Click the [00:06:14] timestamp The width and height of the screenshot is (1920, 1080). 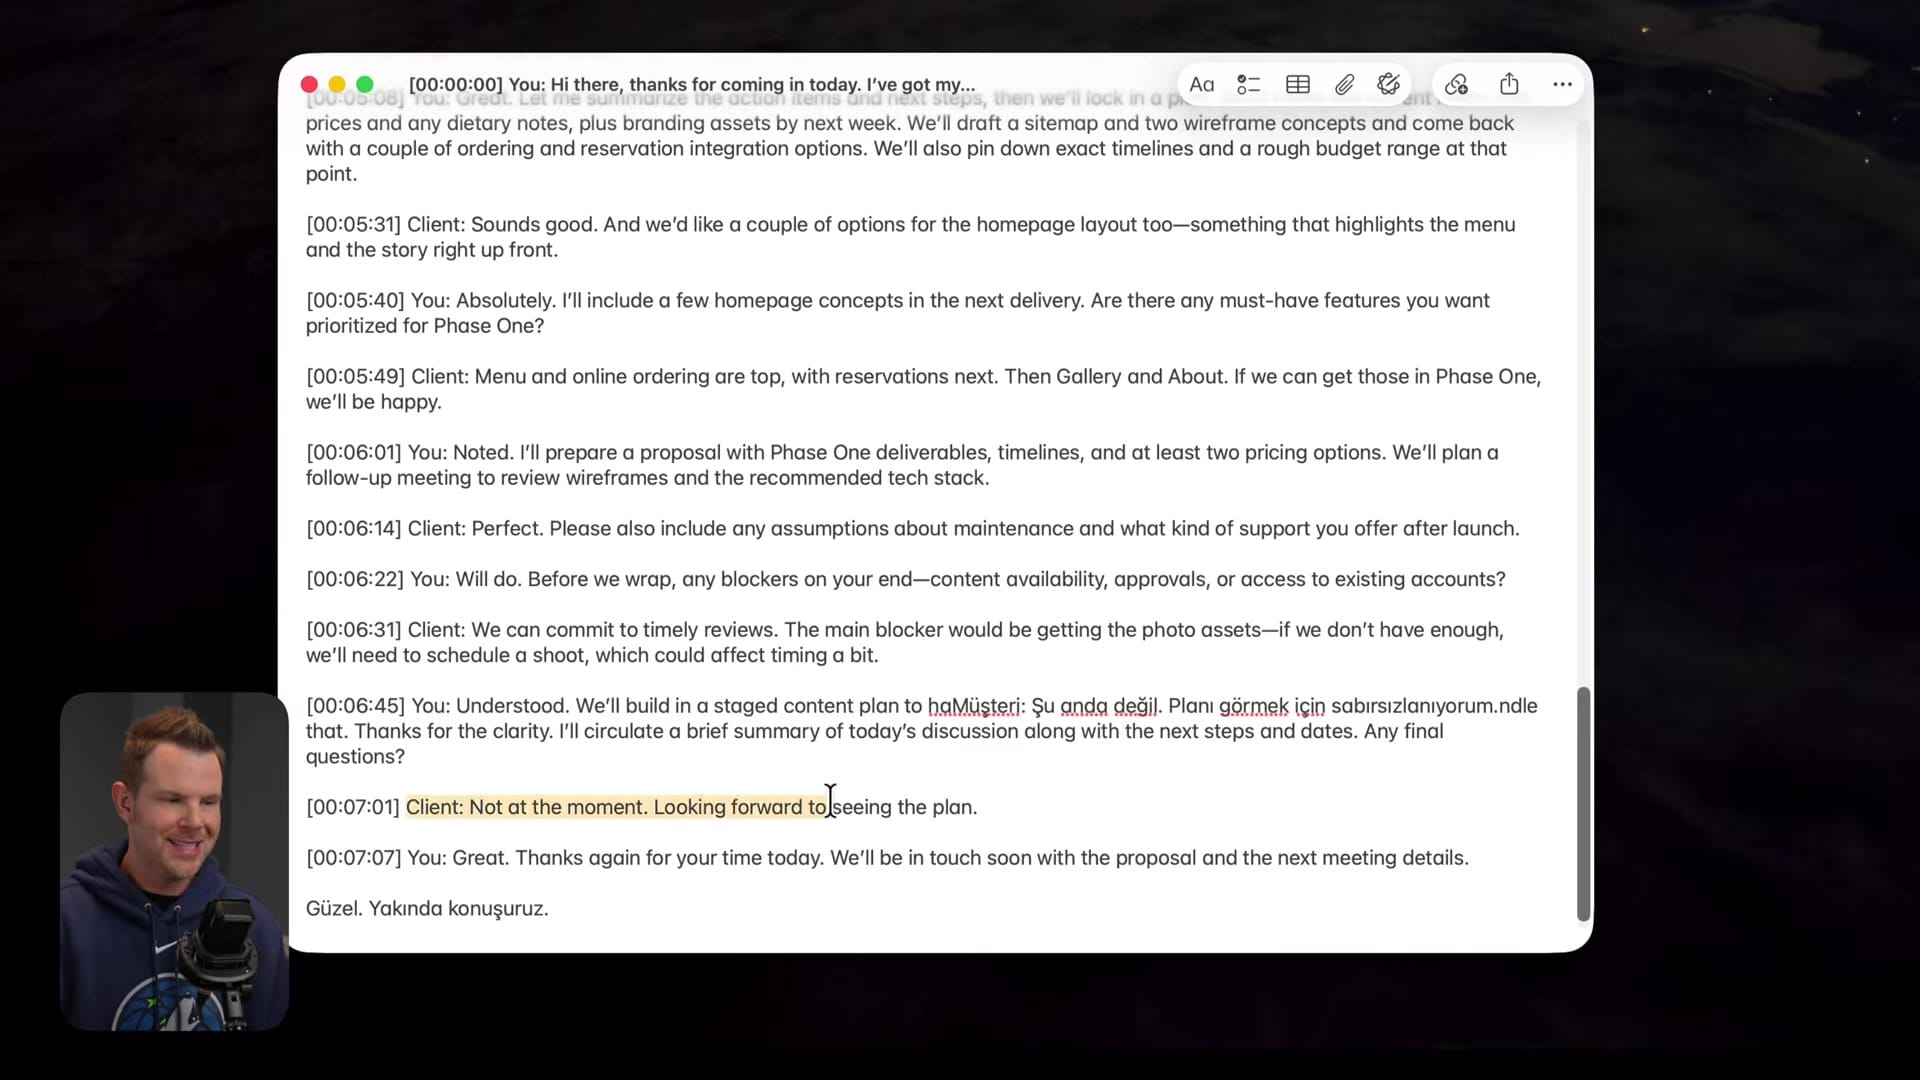pyautogui.click(x=353, y=528)
